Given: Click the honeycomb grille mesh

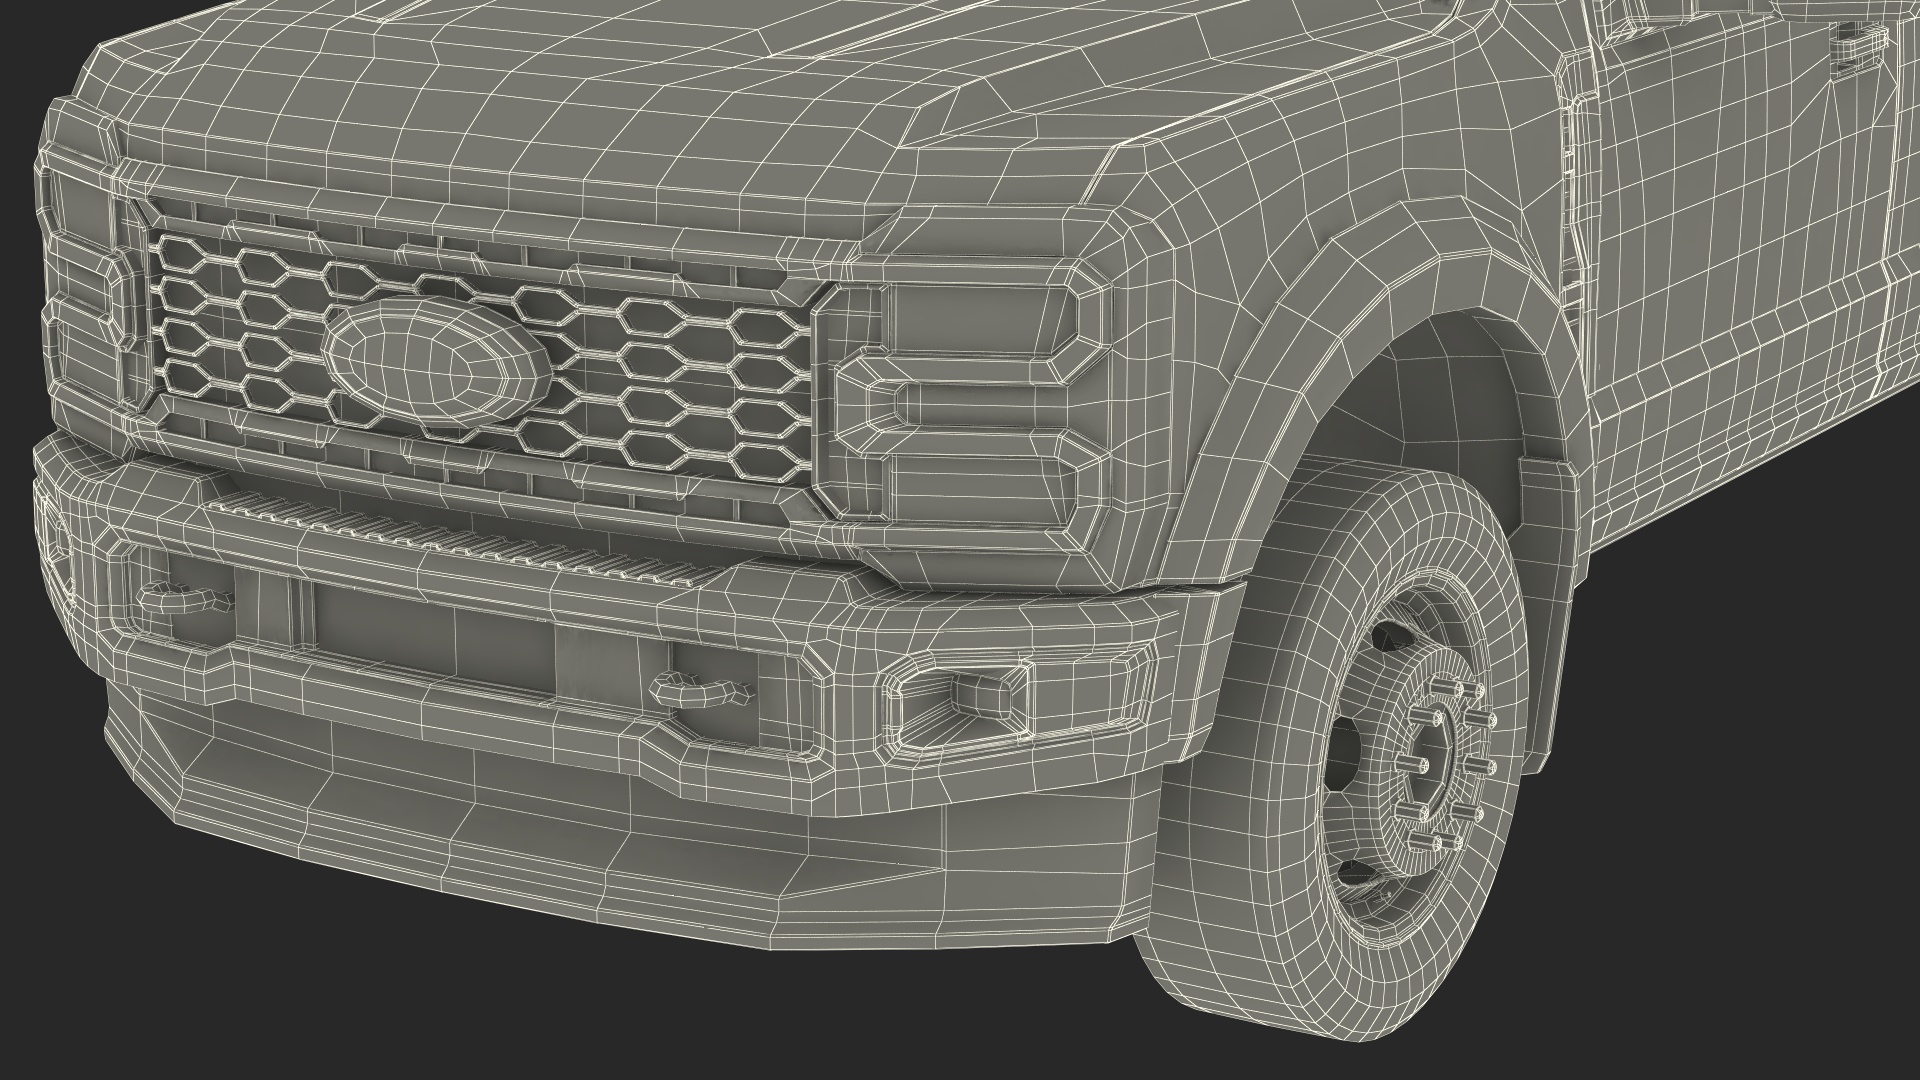Looking at the screenshot, I should pyautogui.click(x=480, y=360).
